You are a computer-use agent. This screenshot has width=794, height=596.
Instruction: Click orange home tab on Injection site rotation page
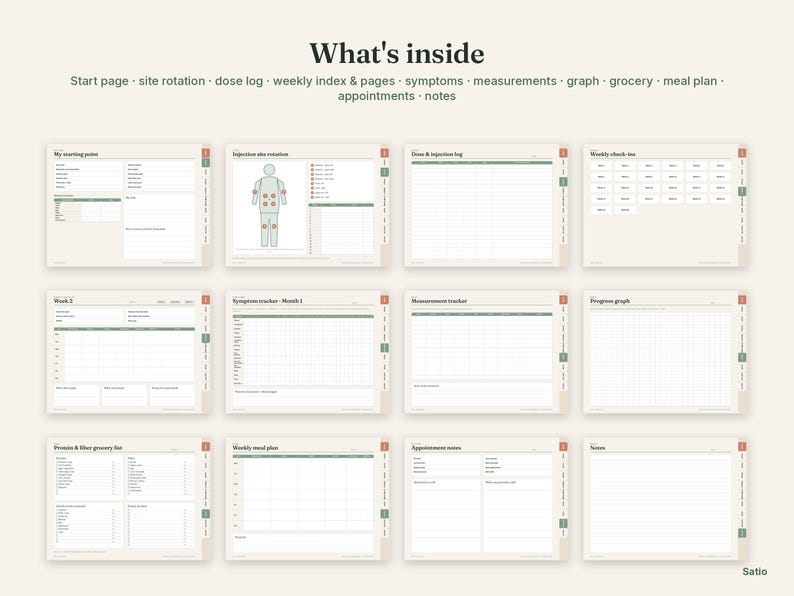tap(385, 153)
